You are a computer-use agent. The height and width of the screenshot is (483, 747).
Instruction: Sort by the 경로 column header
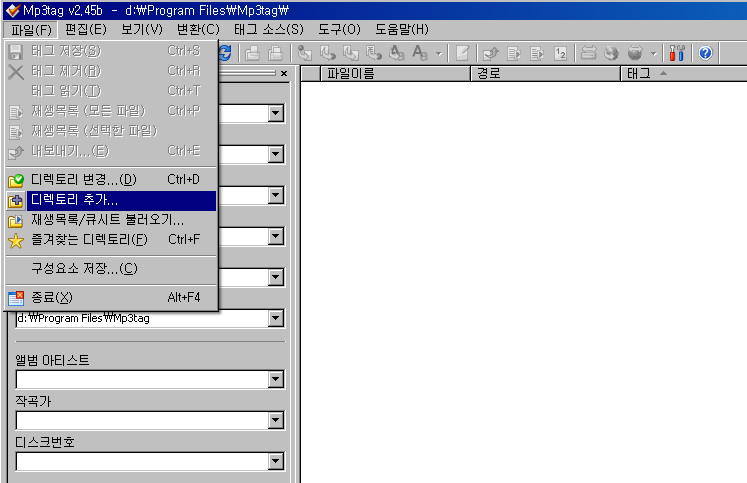click(545, 74)
